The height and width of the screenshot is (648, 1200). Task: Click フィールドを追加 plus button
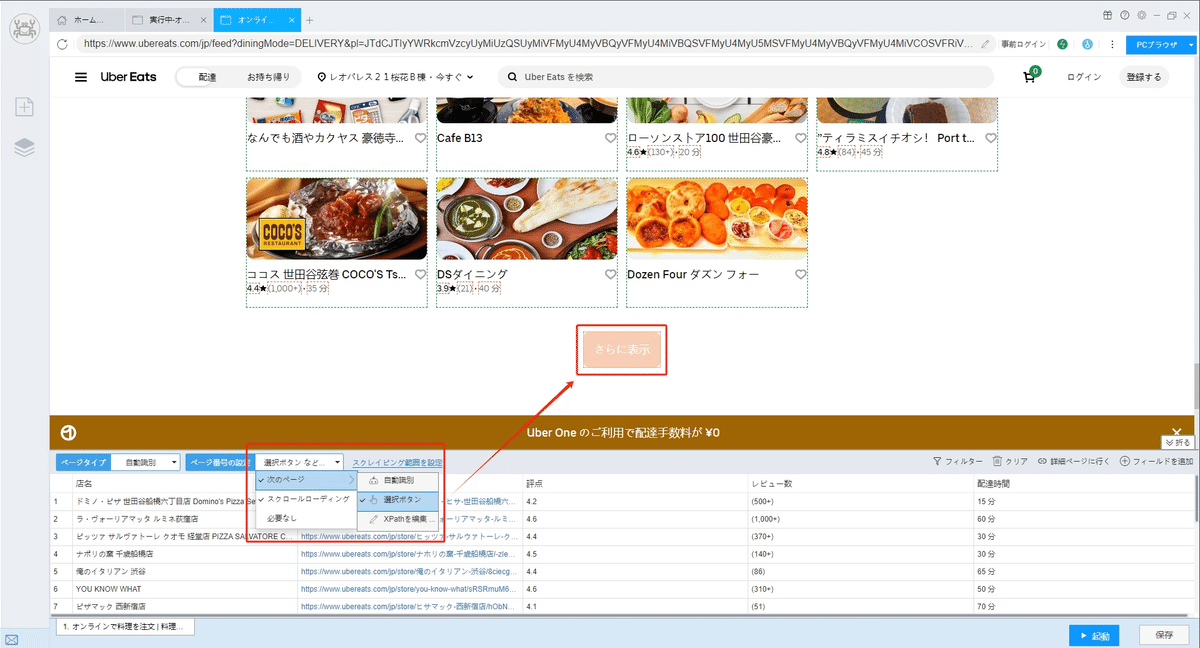[1156, 461]
